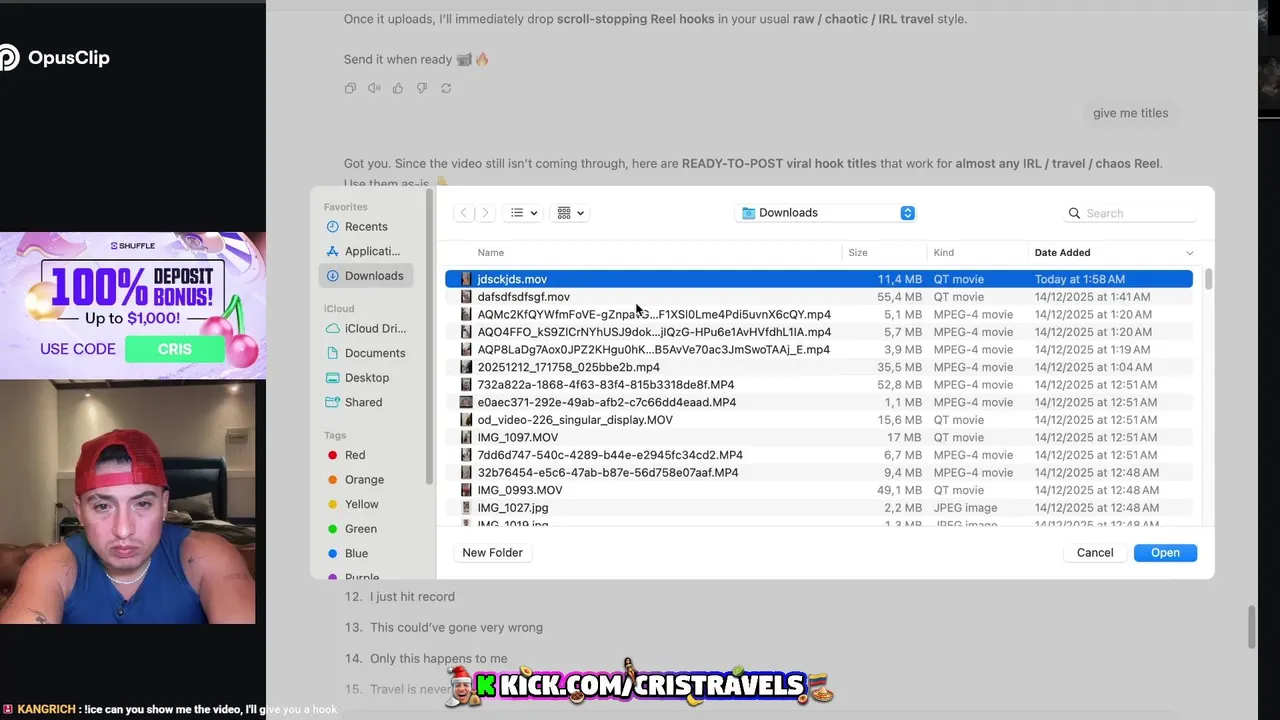The width and height of the screenshot is (1280, 720).
Task: Click the thumbs up icon
Action: pos(398,88)
